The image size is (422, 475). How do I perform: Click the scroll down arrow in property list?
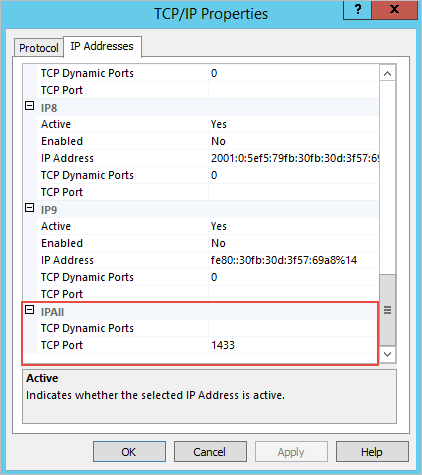387,354
